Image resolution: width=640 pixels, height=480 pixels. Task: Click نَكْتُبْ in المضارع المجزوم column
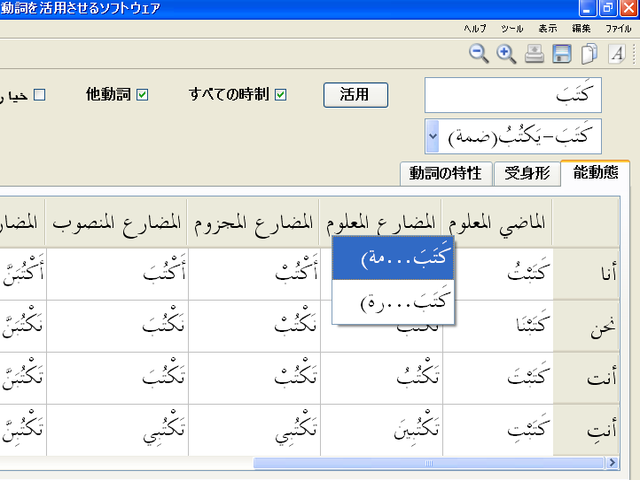tap(255, 327)
